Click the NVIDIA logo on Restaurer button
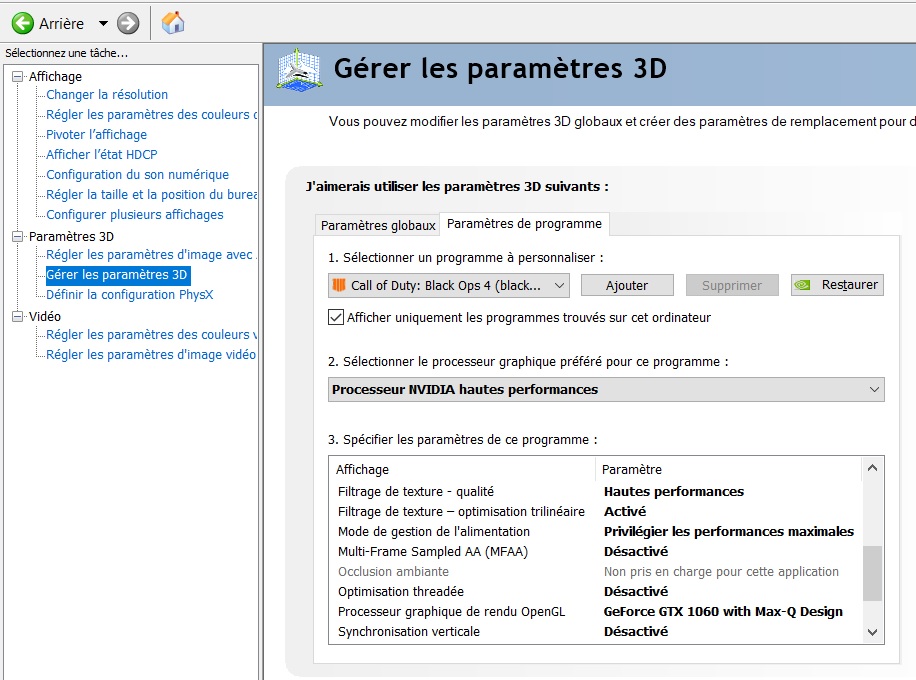Viewport: 916px width, 680px height. 803,285
